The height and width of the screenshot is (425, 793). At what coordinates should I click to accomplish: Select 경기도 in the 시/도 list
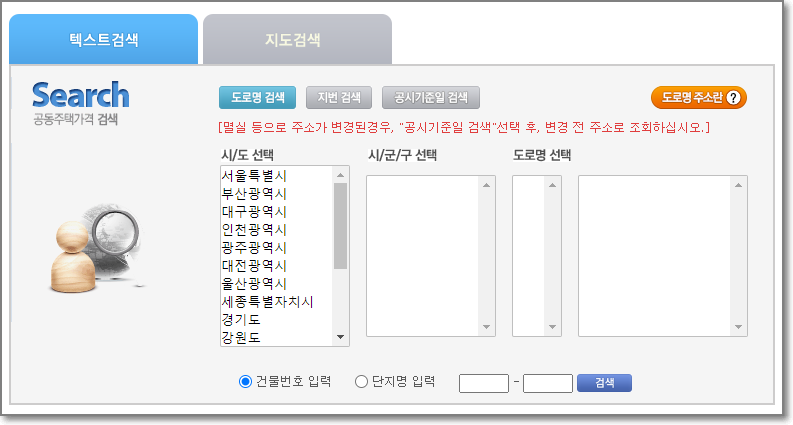[x=277, y=320]
